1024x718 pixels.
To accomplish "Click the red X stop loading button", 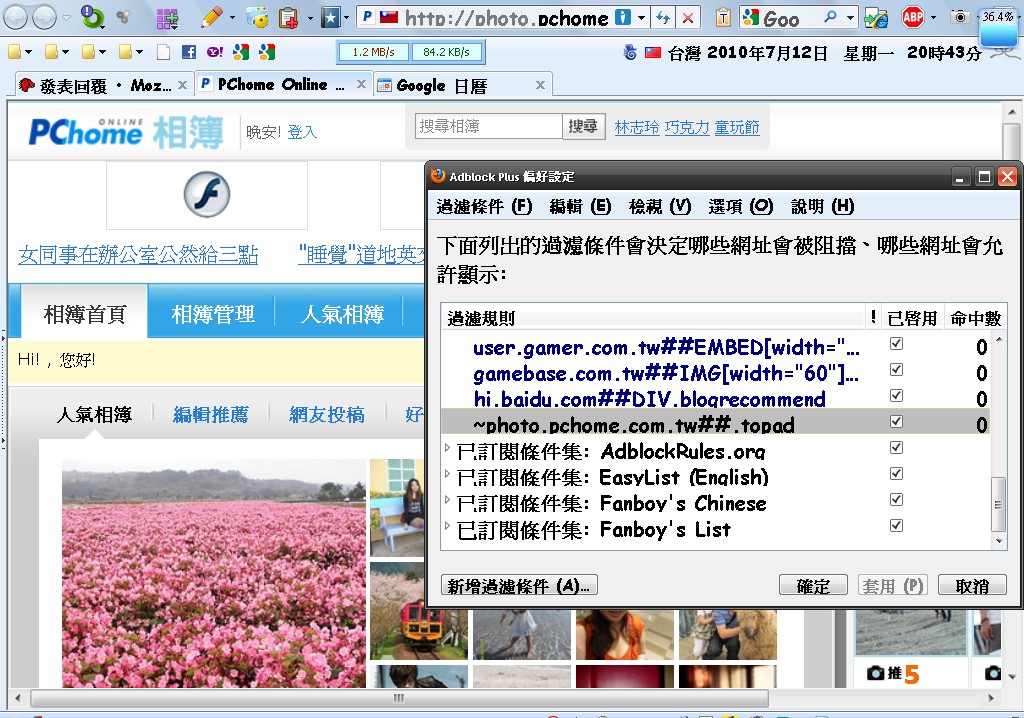I will pos(688,18).
